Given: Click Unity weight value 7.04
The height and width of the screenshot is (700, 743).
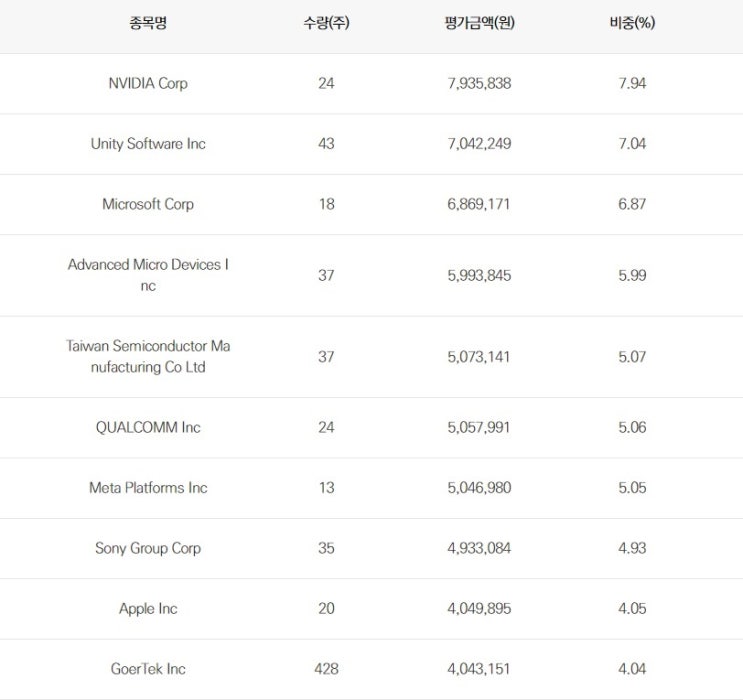Looking at the screenshot, I should coord(632,144).
